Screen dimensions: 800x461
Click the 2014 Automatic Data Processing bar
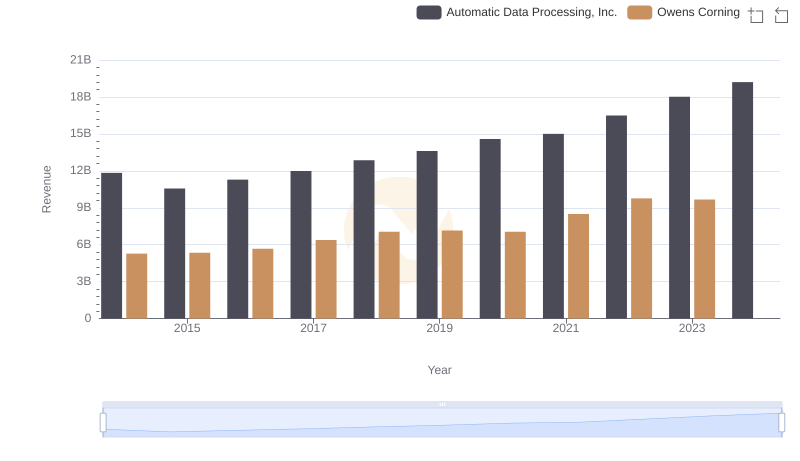point(112,246)
